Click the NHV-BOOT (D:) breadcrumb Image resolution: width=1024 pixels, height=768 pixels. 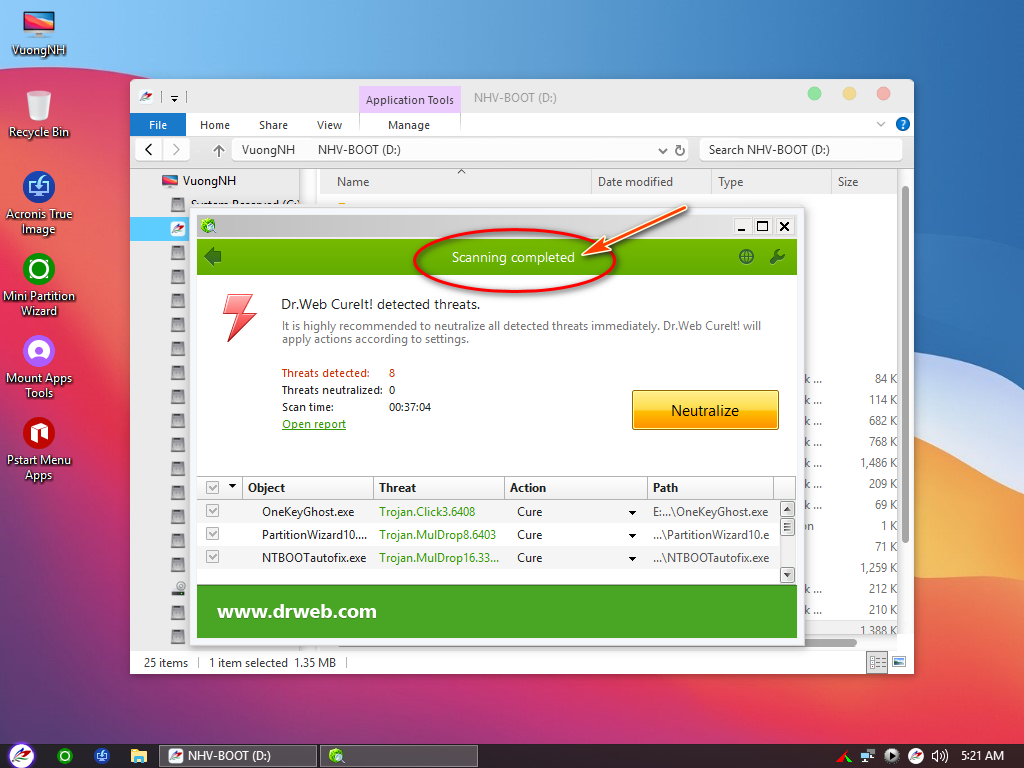click(359, 150)
